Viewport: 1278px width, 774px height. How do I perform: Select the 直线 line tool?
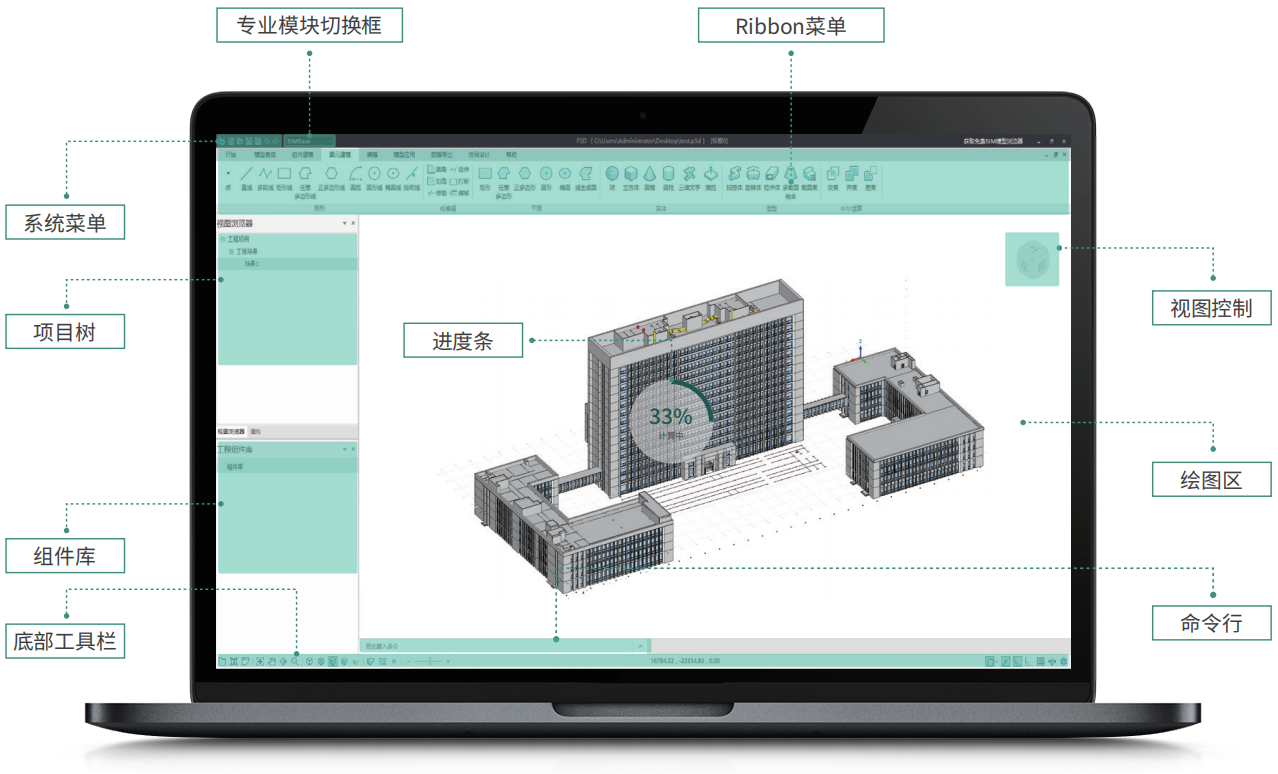click(x=246, y=178)
